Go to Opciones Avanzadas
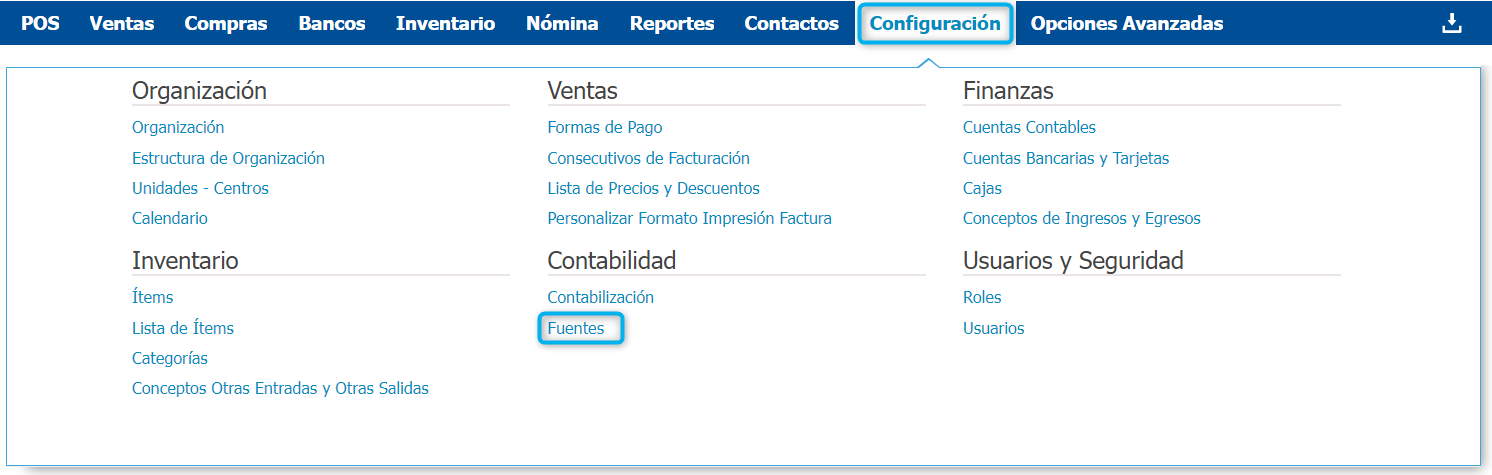1492x475 pixels. tap(1126, 24)
